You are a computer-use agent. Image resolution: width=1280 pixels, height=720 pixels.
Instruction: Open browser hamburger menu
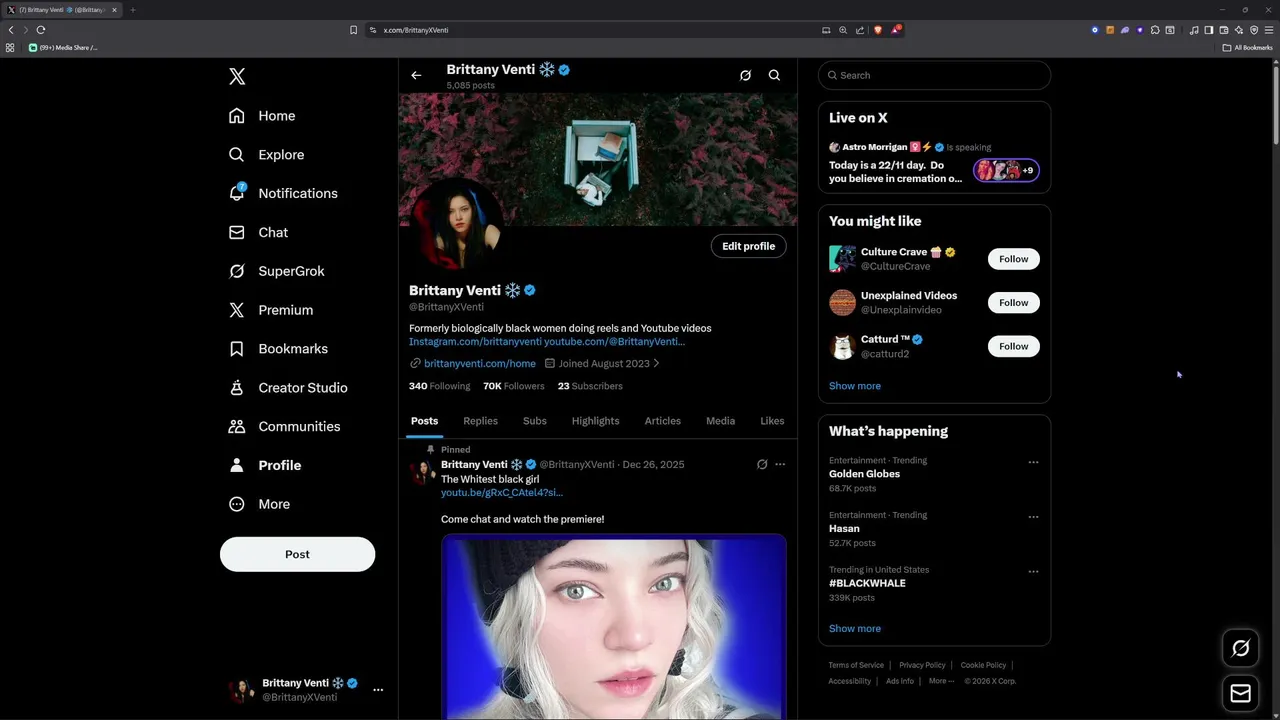coord(1269,30)
